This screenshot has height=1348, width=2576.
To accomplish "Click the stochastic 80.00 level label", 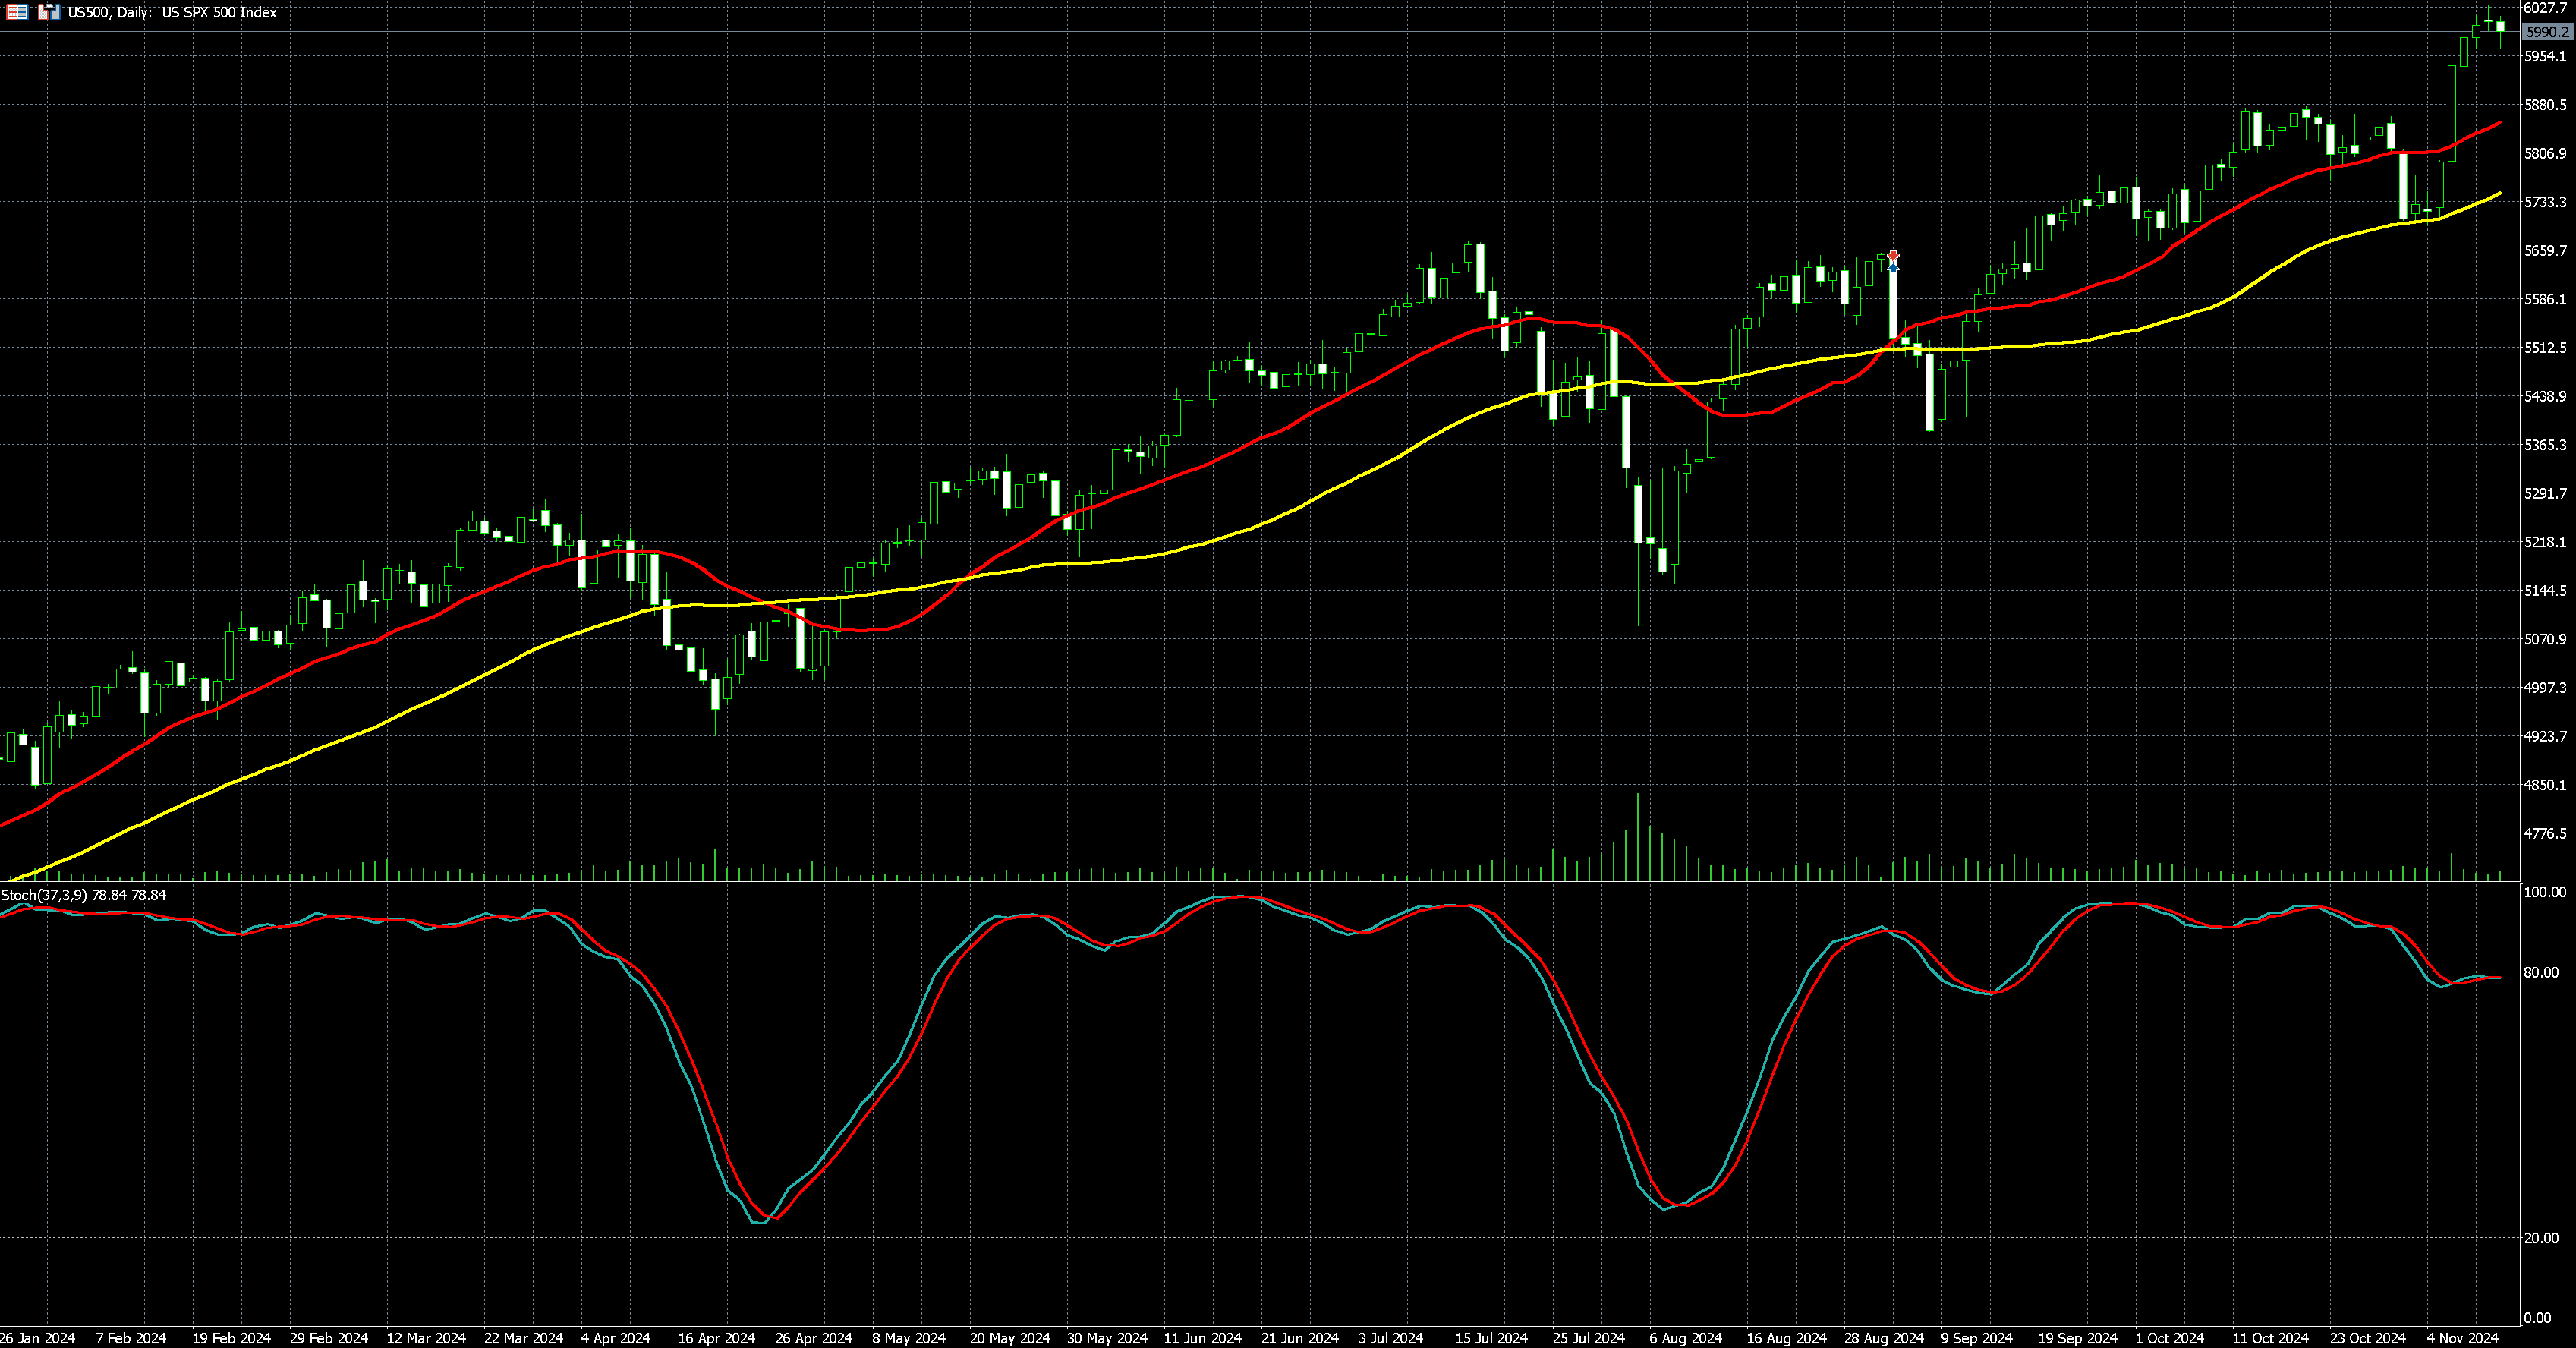I will click(2541, 972).
